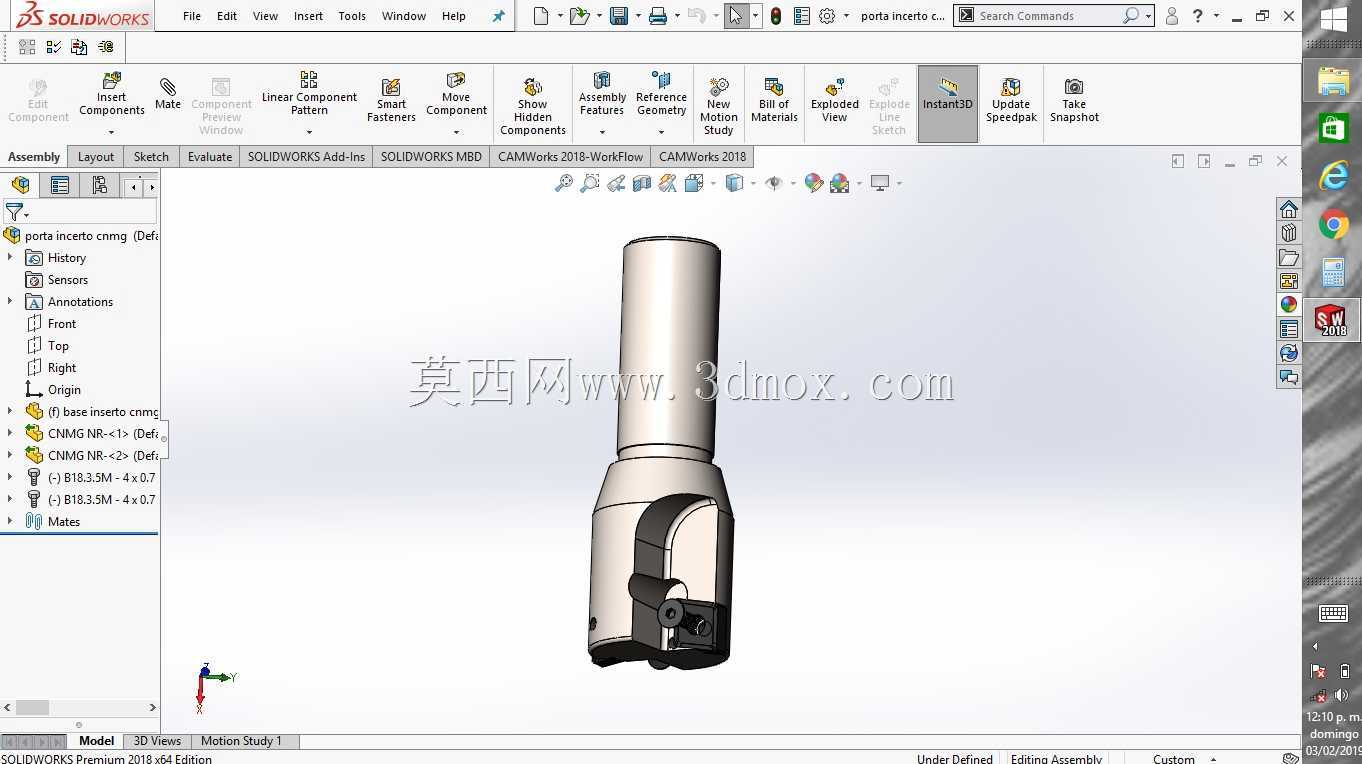The width and height of the screenshot is (1362, 764).
Task: Open the Motion Study 1 tab
Action: click(241, 741)
